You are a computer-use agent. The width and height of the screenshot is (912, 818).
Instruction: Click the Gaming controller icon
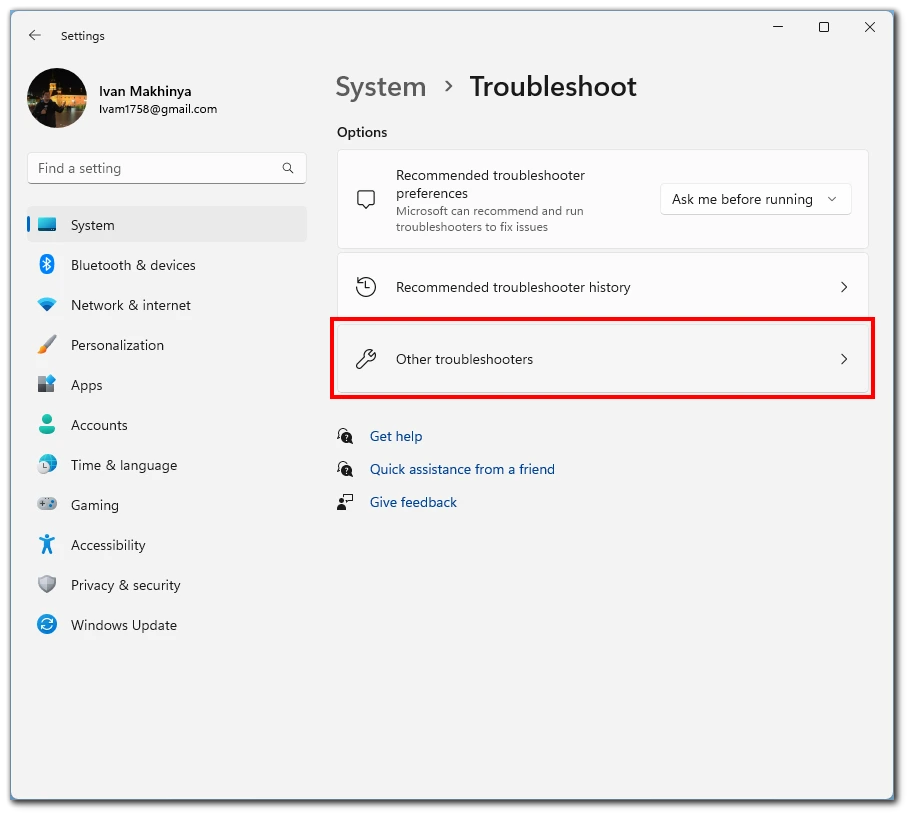click(x=47, y=504)
